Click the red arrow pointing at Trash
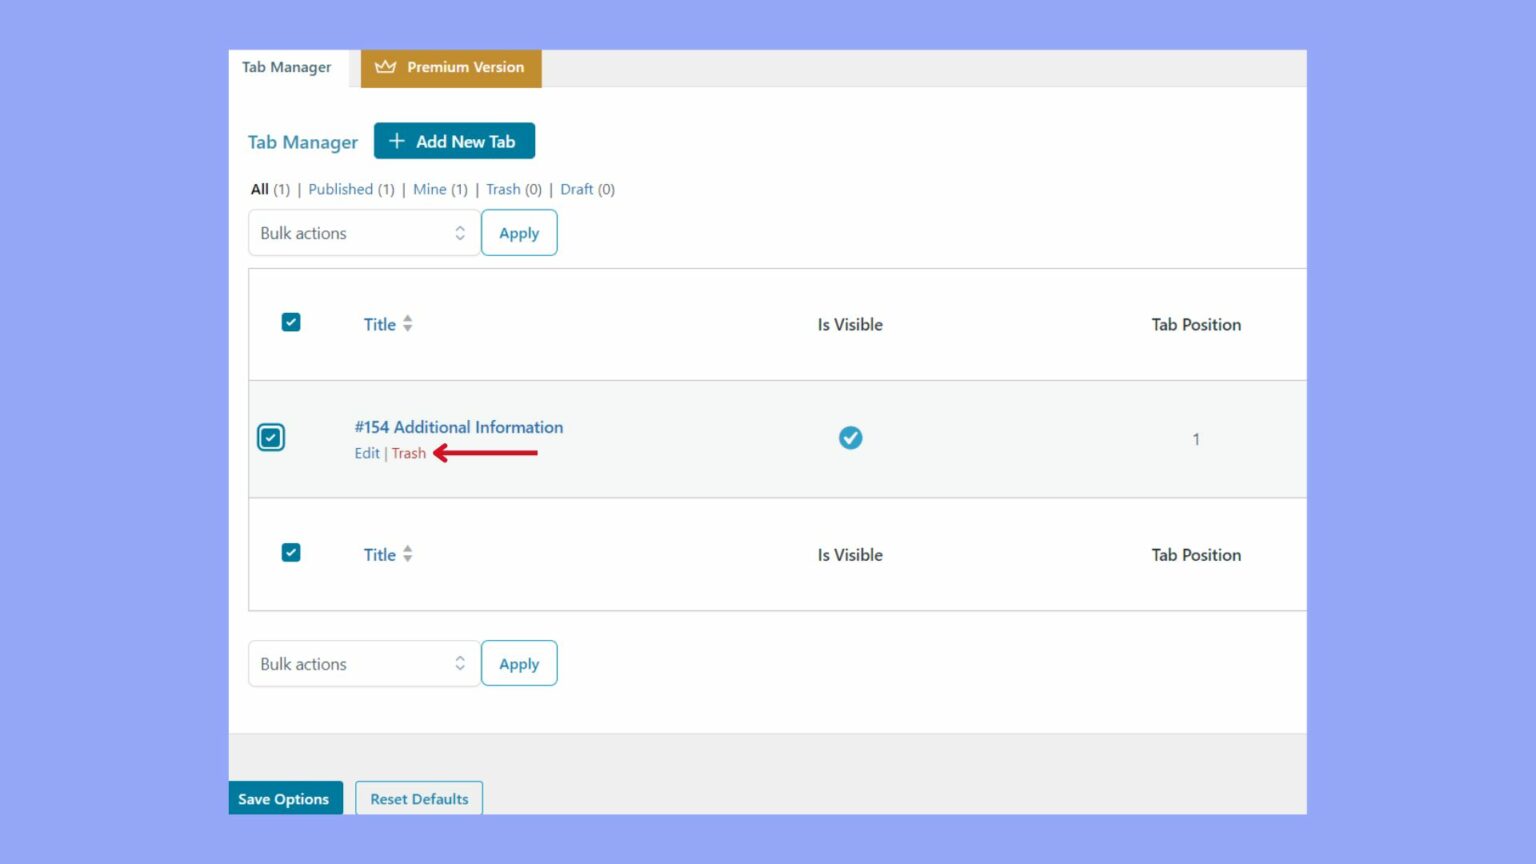This screenshot has height=864, width=1536. [487, 452]
